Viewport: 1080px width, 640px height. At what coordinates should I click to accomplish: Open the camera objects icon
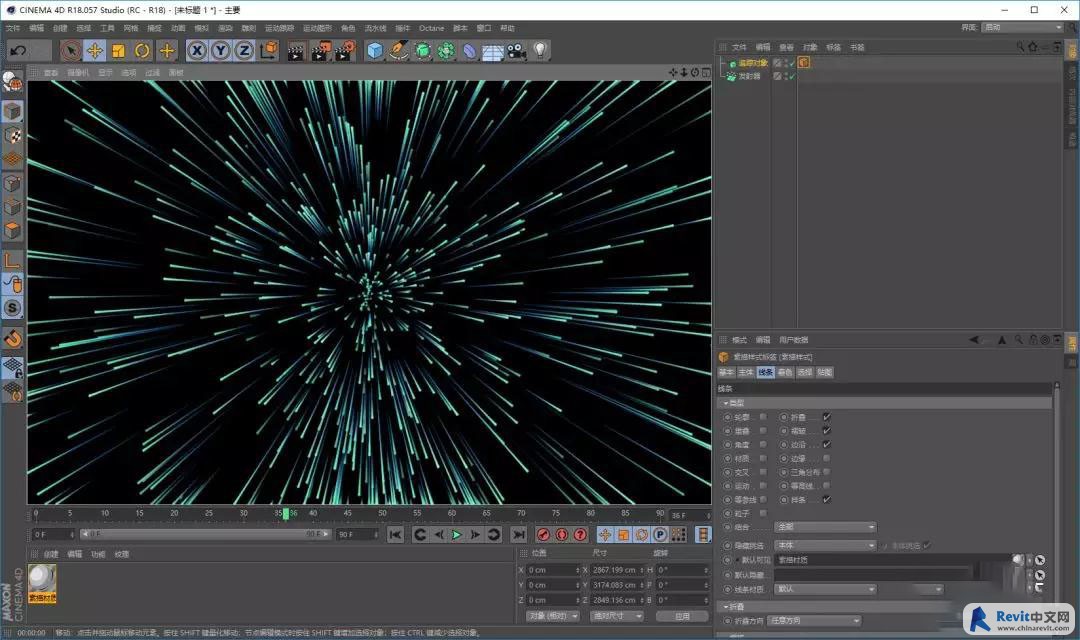pos(517,51)
